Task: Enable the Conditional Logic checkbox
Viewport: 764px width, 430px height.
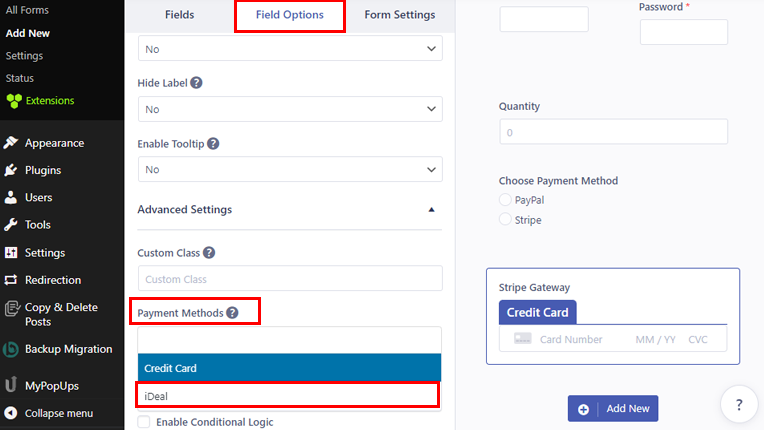Action: (144, 422)
